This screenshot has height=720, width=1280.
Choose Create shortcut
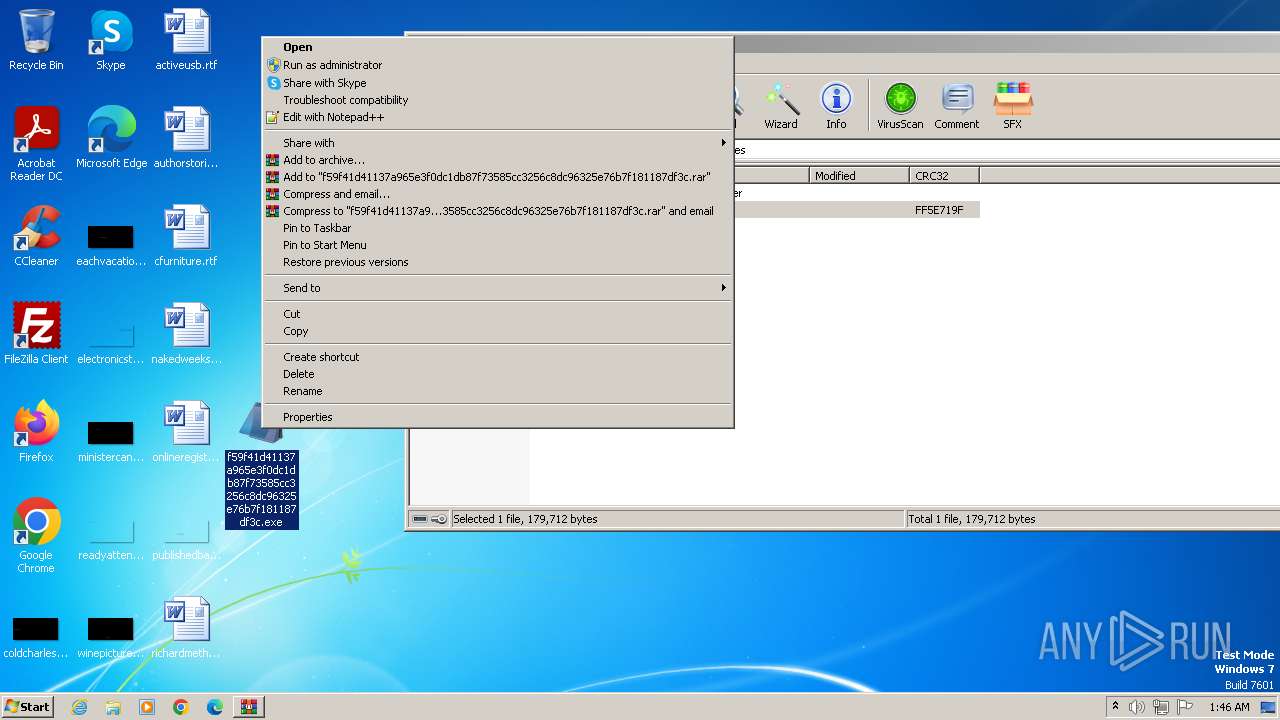[x=497, y=357]
